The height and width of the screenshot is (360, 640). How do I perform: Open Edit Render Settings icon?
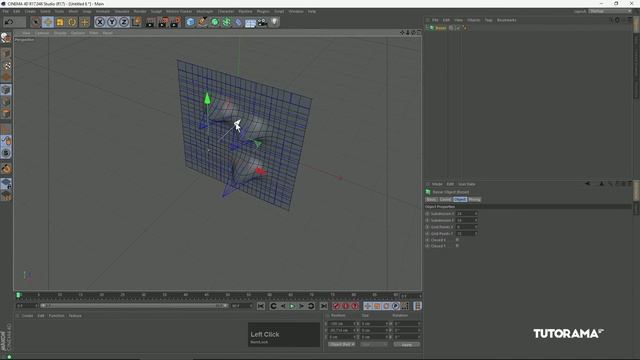pyautogui.click(x=176, y=22)
